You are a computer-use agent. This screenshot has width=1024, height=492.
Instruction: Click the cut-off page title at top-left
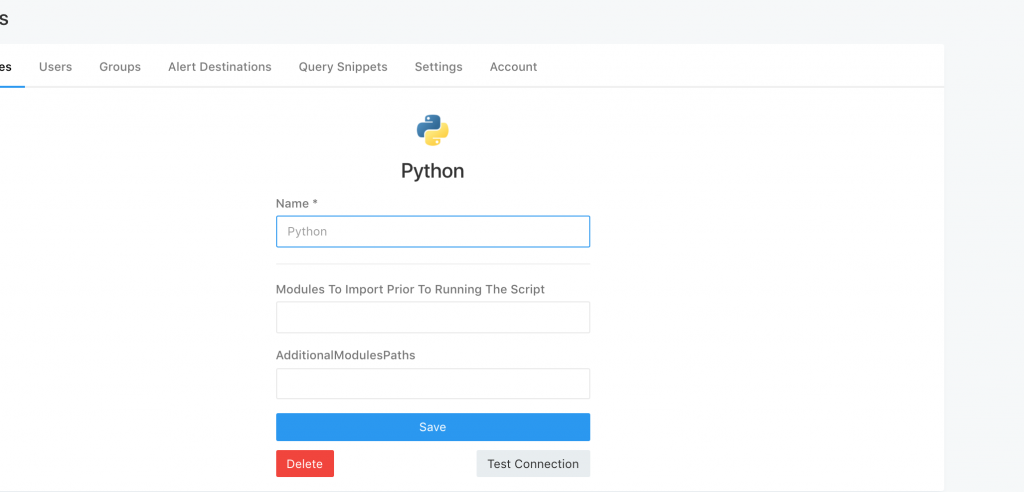pos(5,19)
